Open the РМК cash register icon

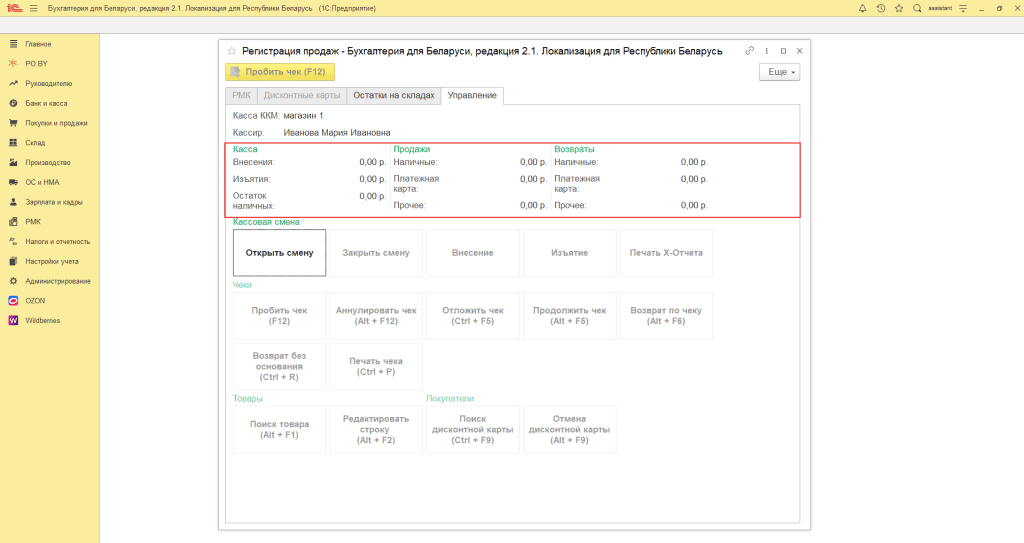point(13,222)
